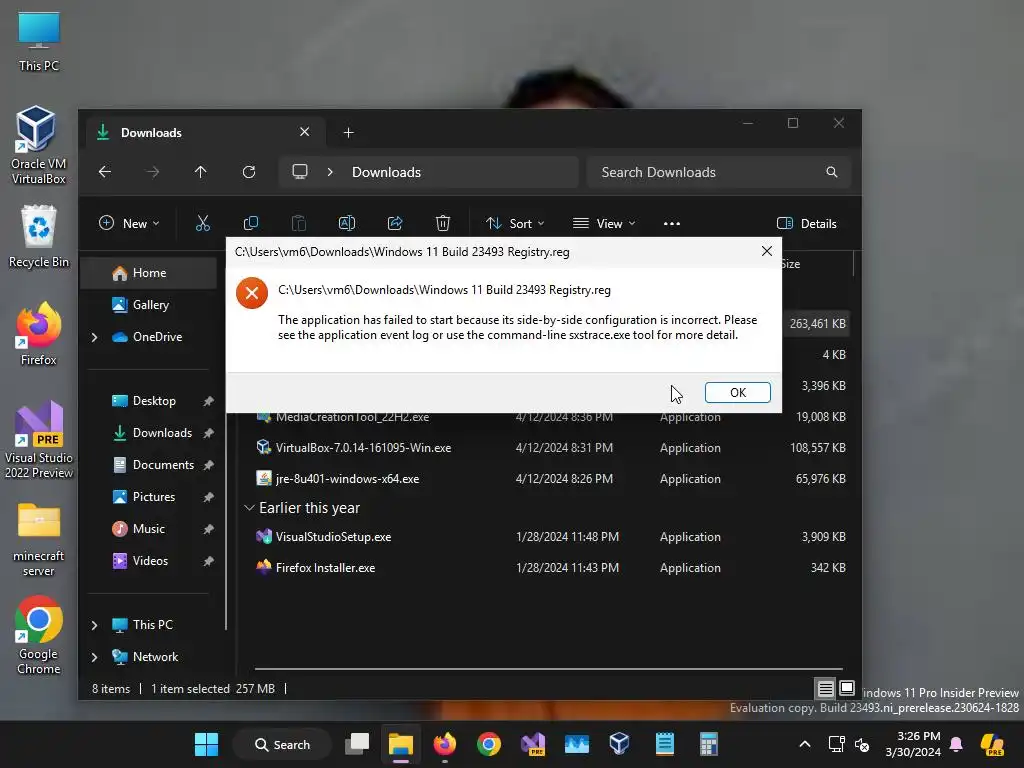Refresh the Downloads folder
The width and height of the screenshot is (1024, 768).
(249, 172)
